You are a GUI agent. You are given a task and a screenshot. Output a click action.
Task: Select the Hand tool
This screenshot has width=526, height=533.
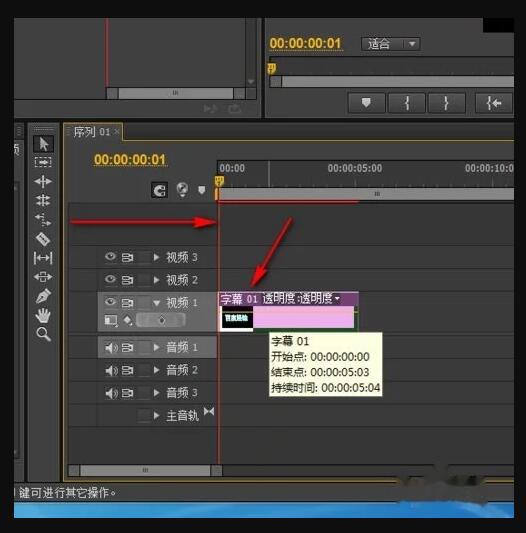pos(43,315)
